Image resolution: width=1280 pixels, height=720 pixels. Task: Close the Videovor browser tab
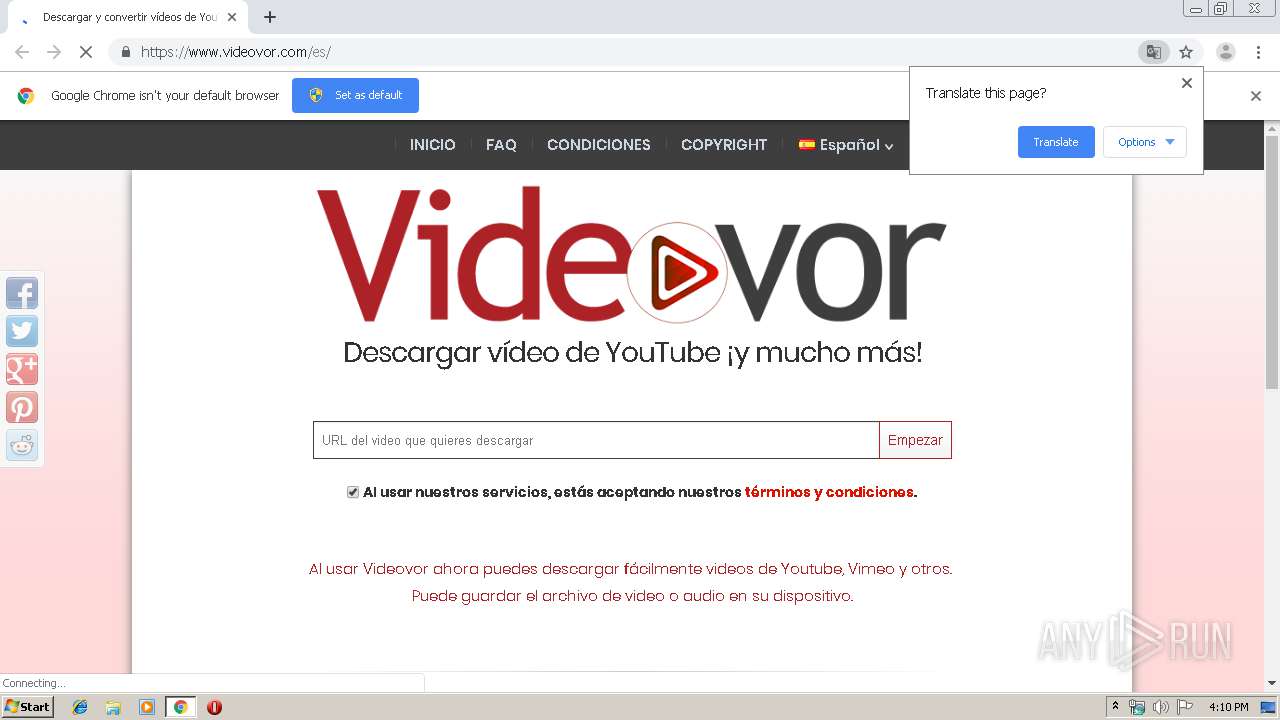[232, 17]
